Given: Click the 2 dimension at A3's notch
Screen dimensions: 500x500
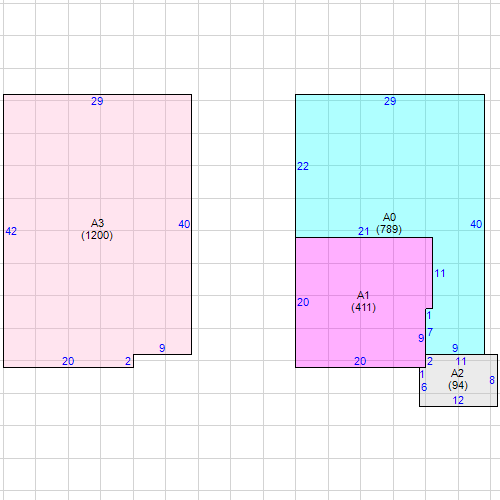Looking at the screenshot, I should tap(128, 361).
